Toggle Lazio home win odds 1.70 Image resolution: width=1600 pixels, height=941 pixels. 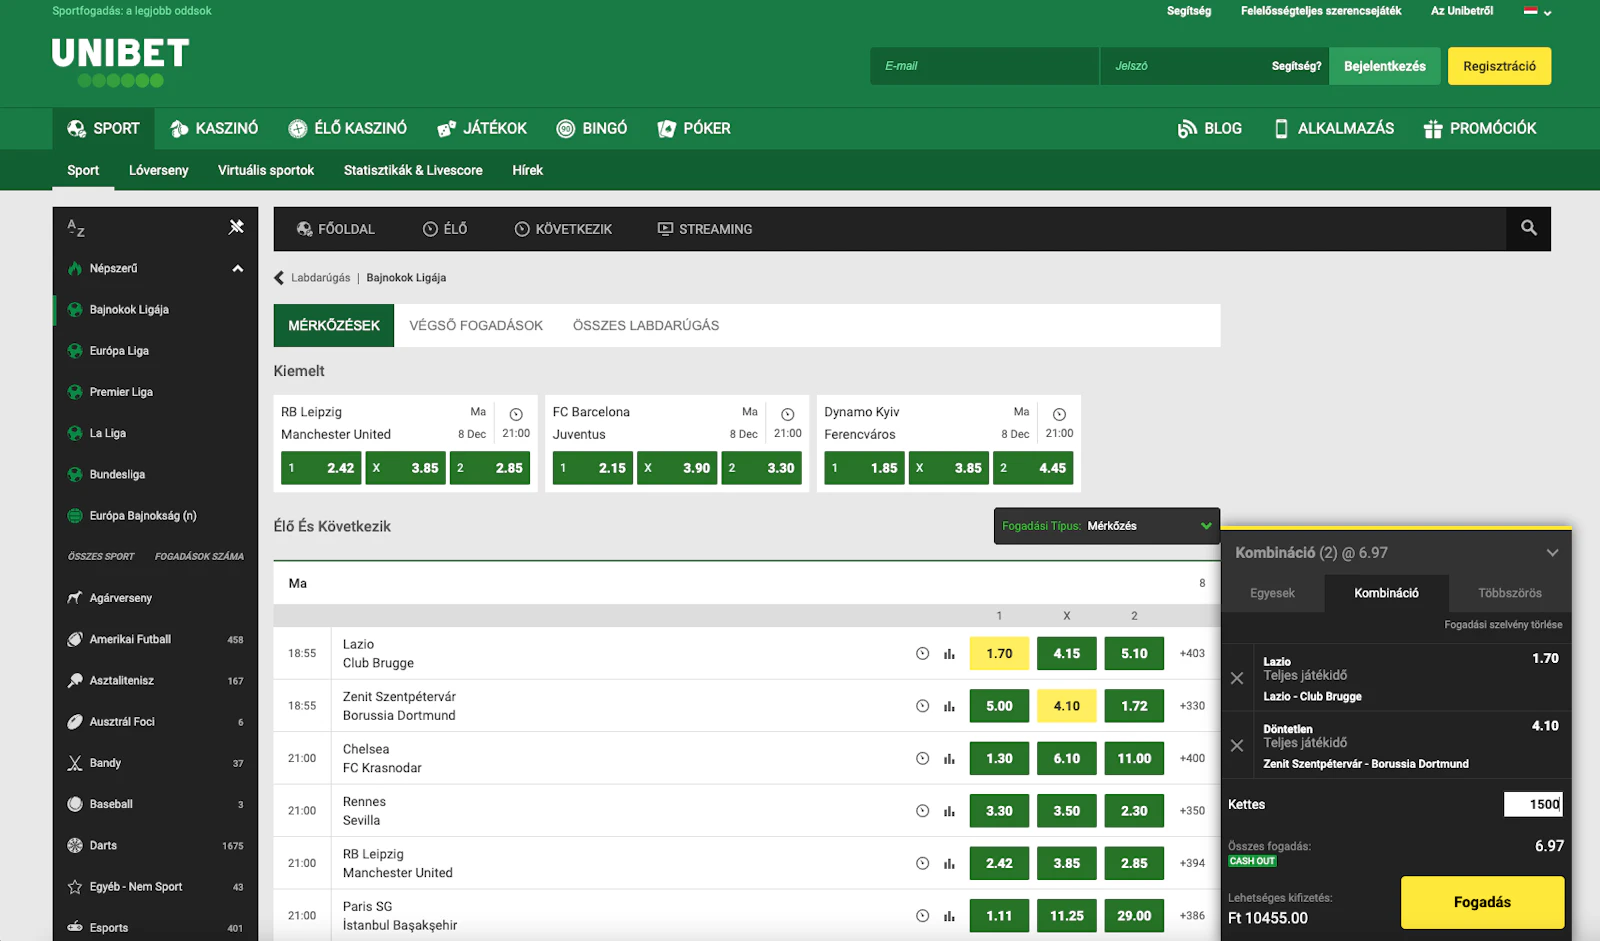click(999, 654)
